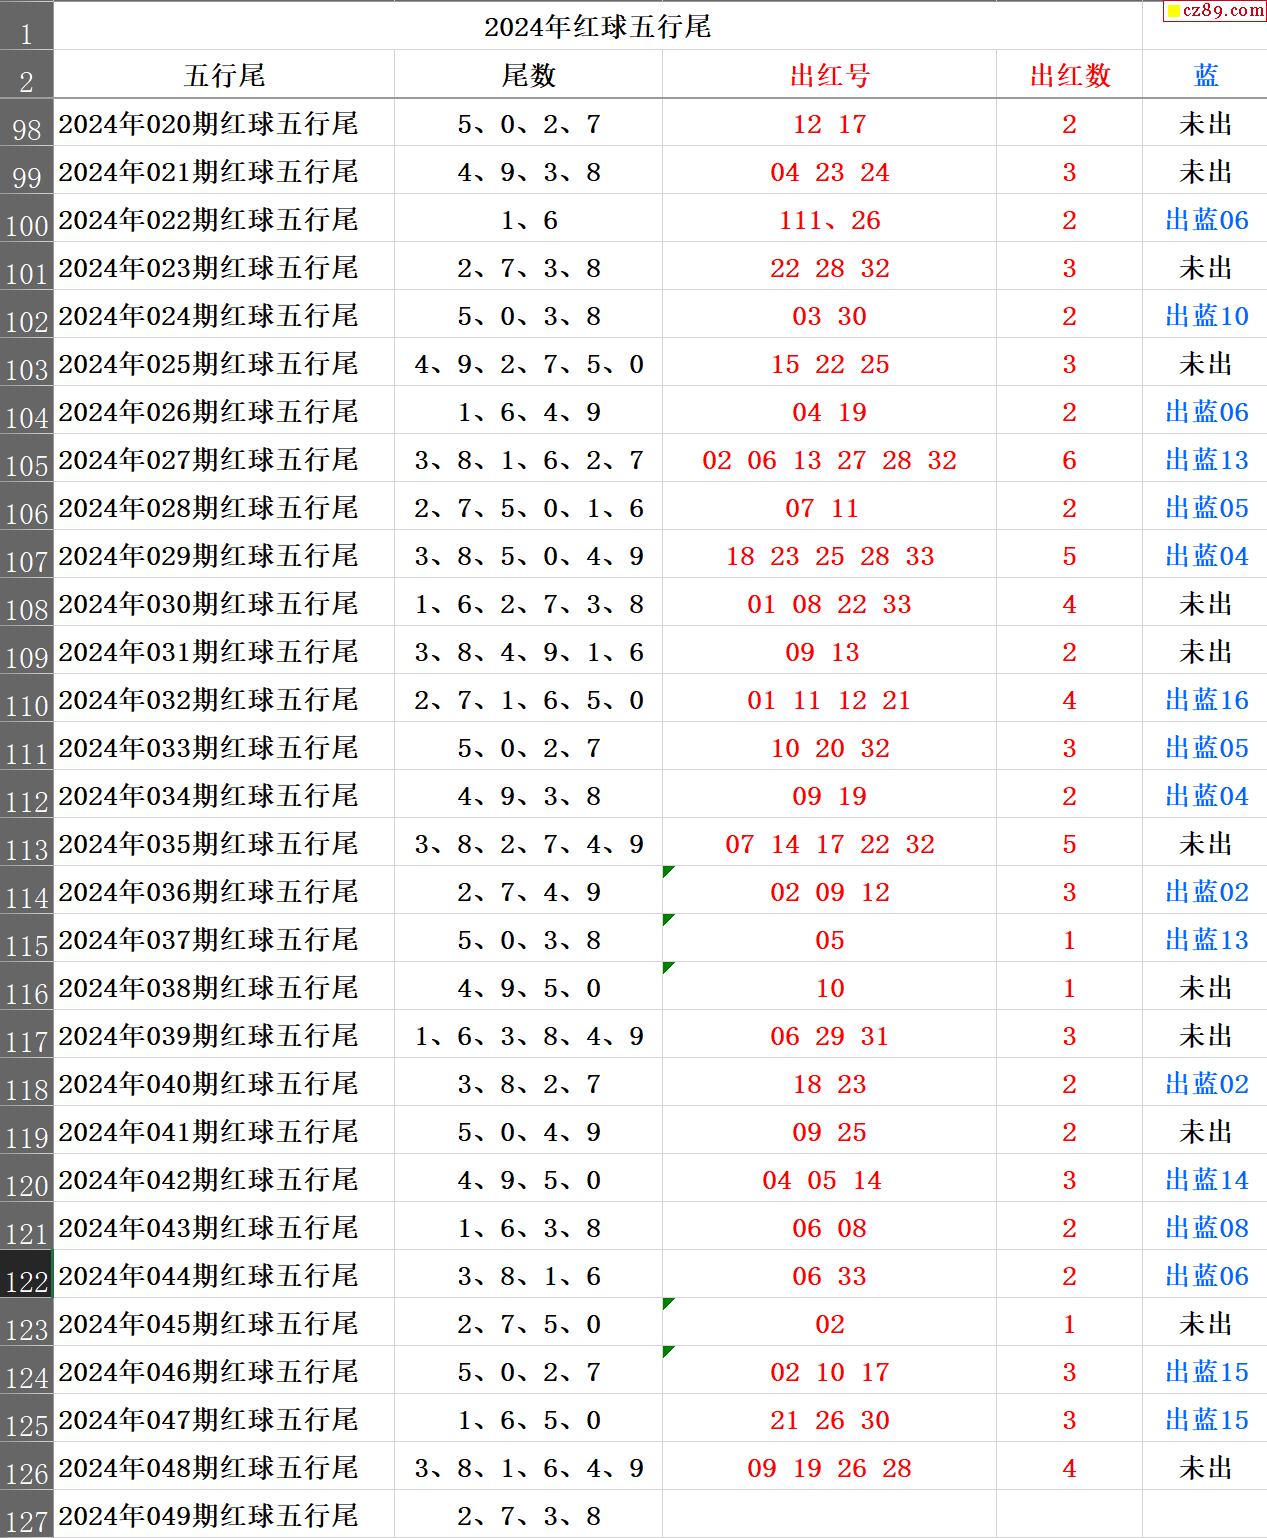Select row header 127
This screenshot has width=1267, height=1538.
(x=26, y=1516)
